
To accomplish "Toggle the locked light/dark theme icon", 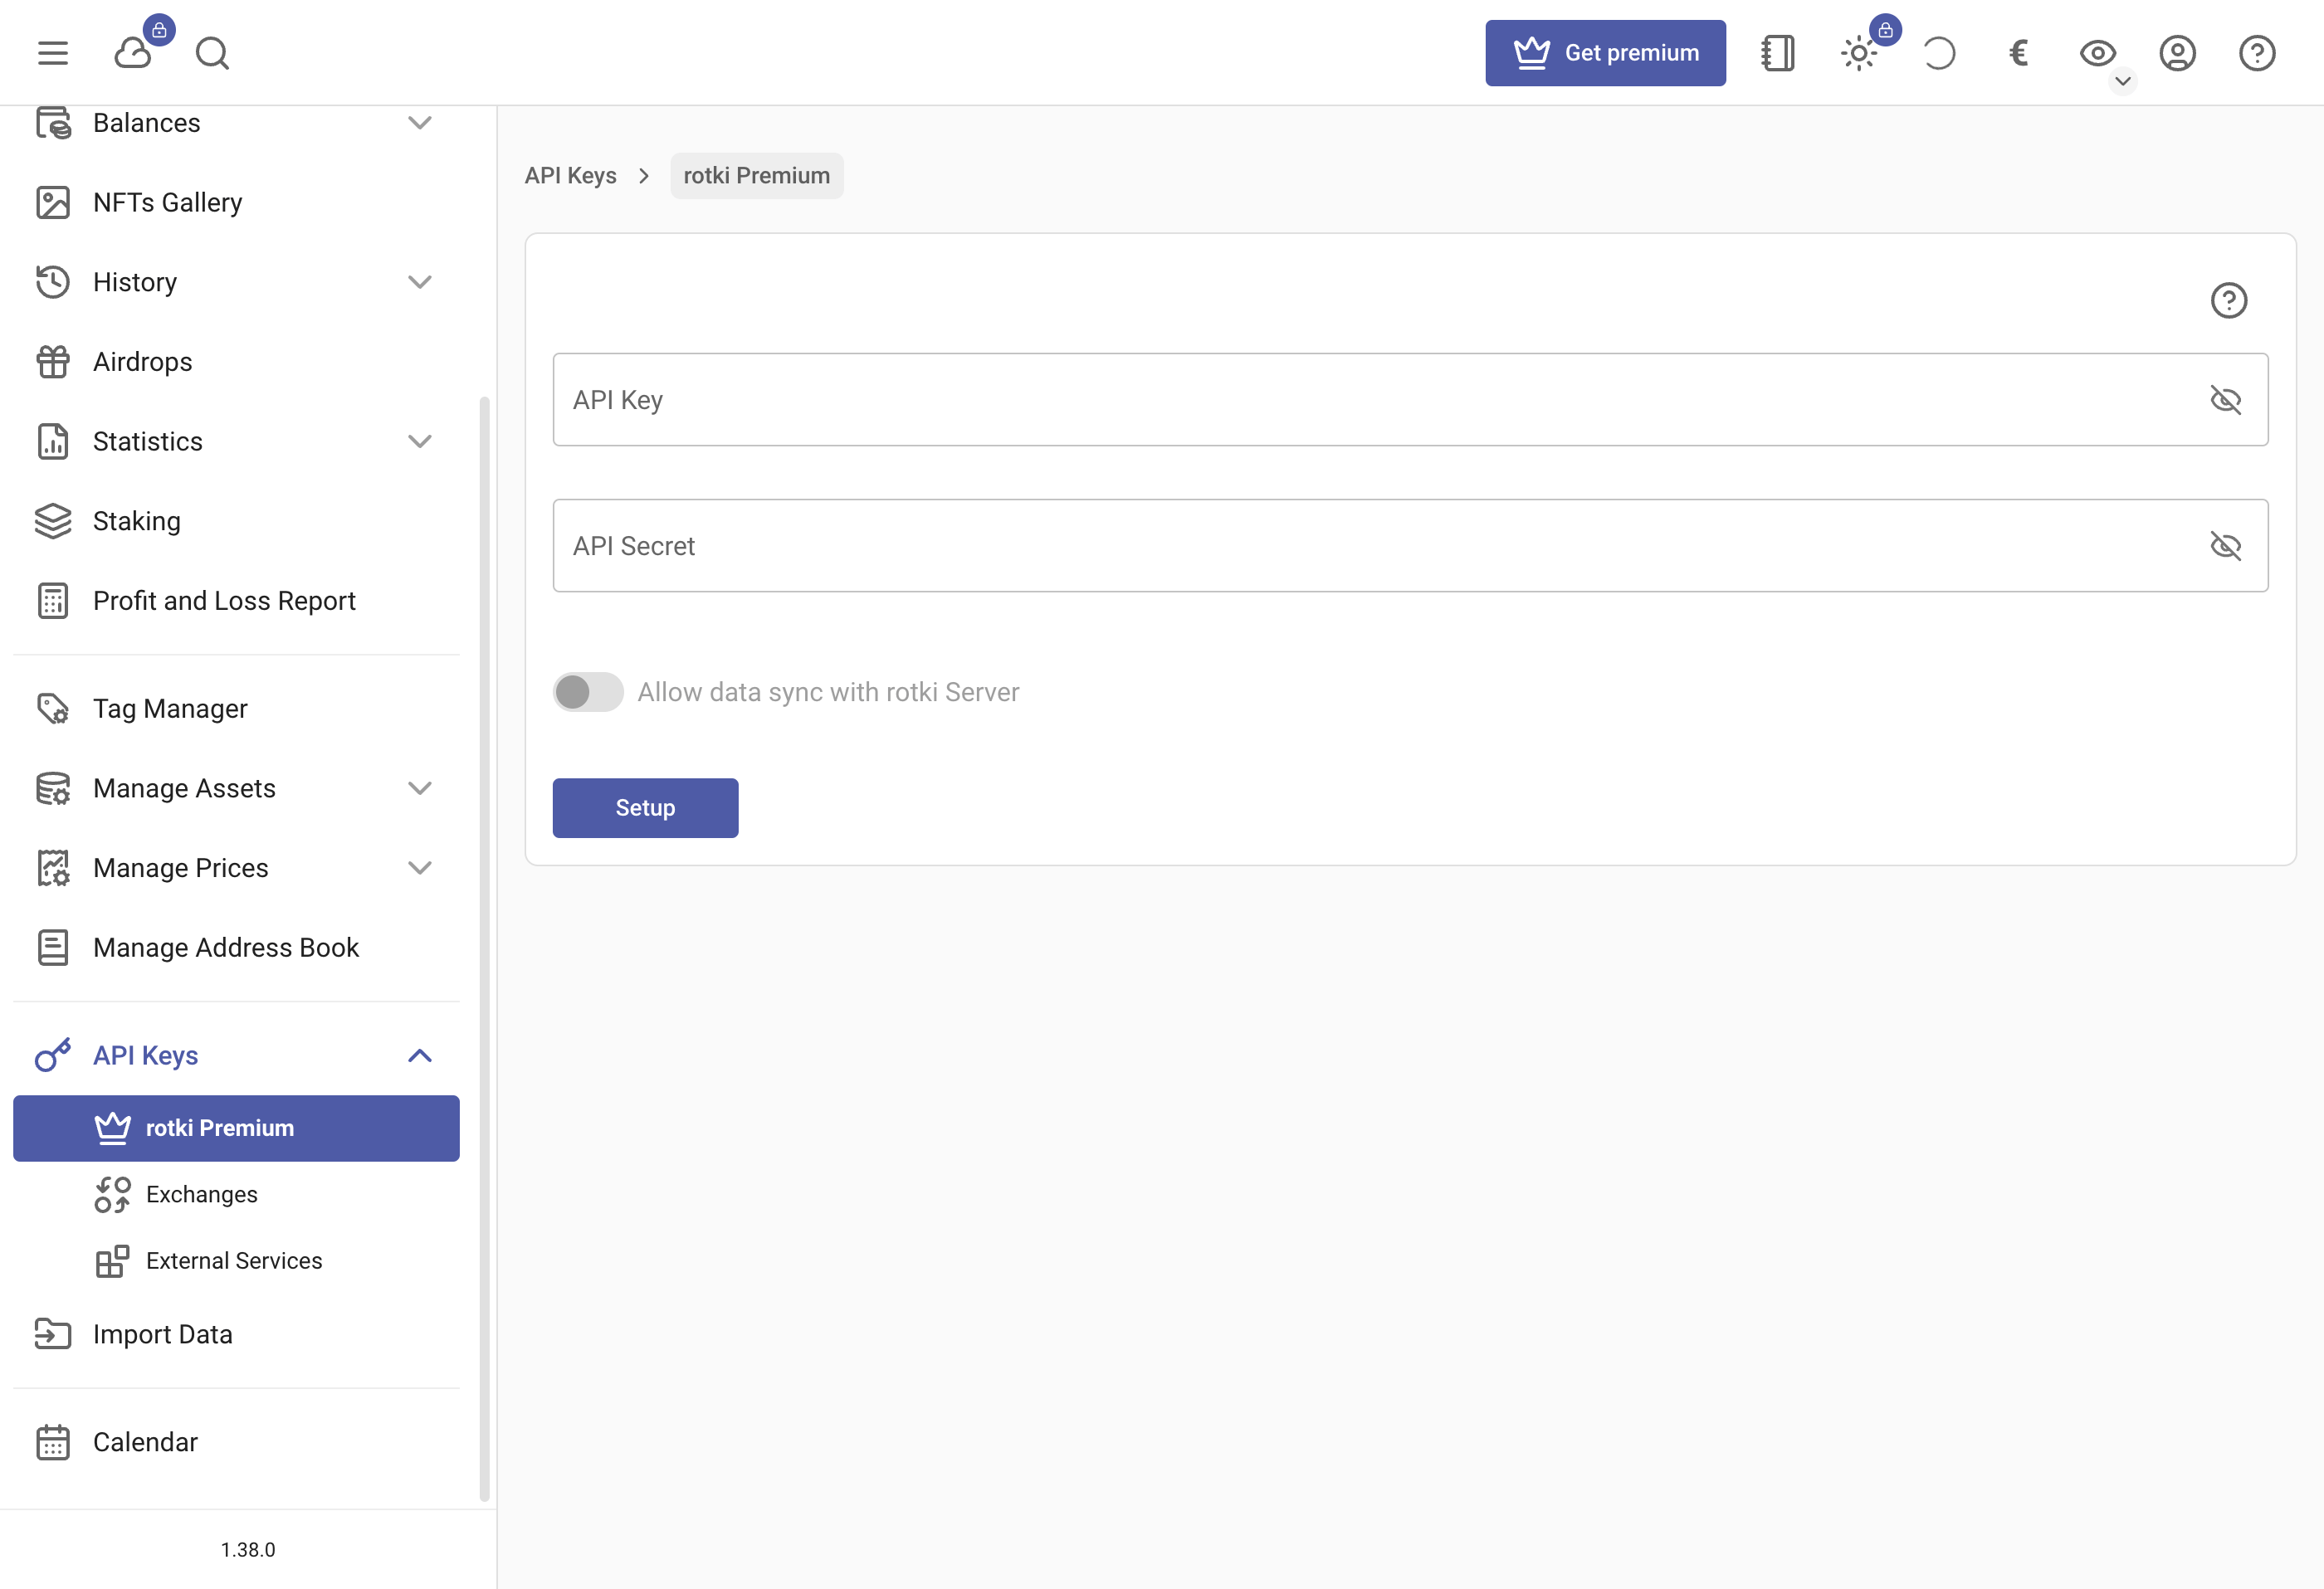I will pyautogui.click(x=1859, y=53).
